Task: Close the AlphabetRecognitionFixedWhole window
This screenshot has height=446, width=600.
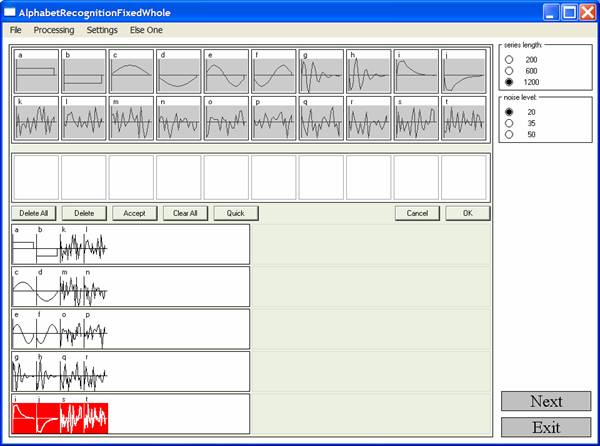Action: (587, 13)
